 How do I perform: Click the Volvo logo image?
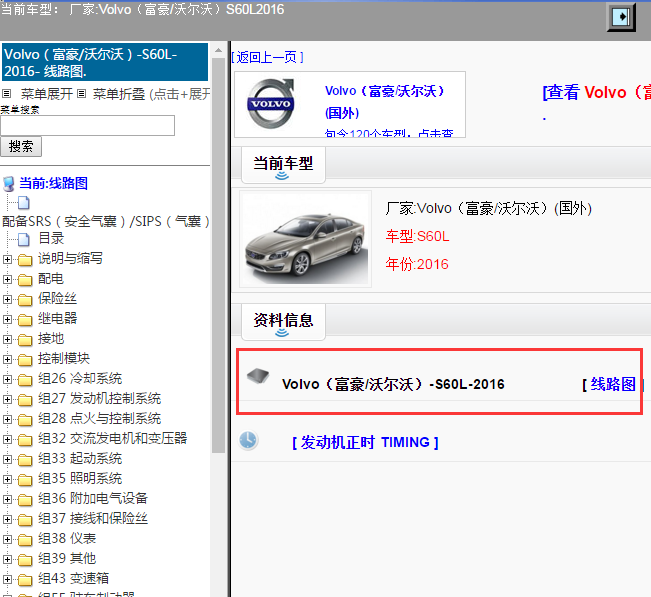point(271,104)
